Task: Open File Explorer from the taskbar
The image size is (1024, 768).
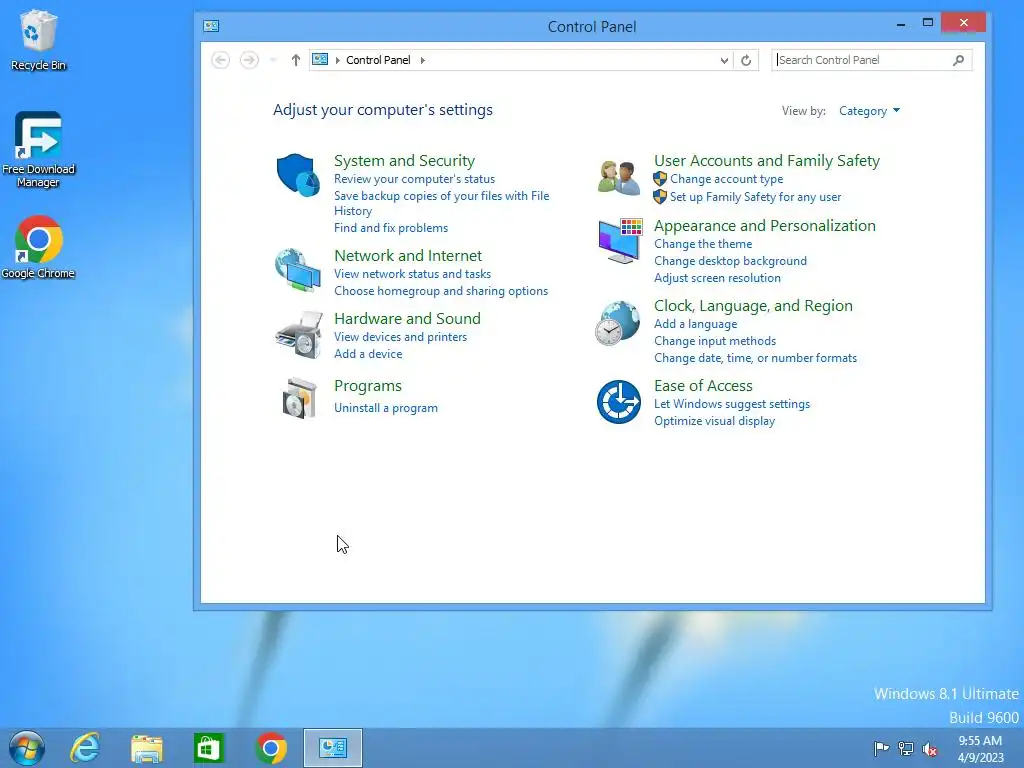Action: (x=146, y=748)
